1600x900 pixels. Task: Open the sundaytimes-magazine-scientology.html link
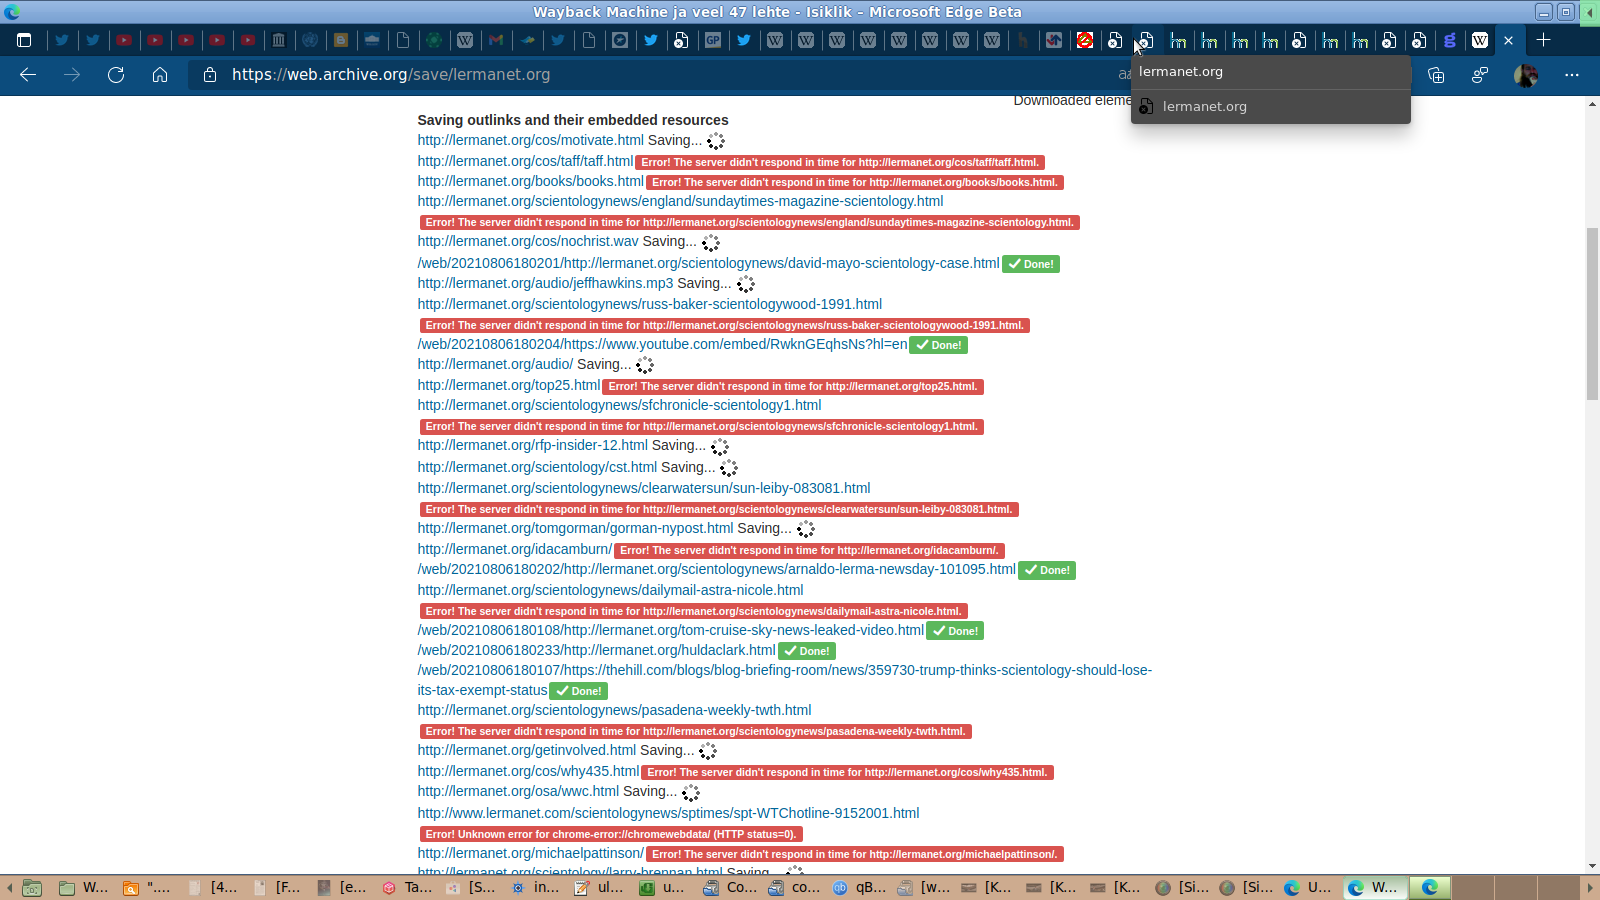click(x=681, y=201)
